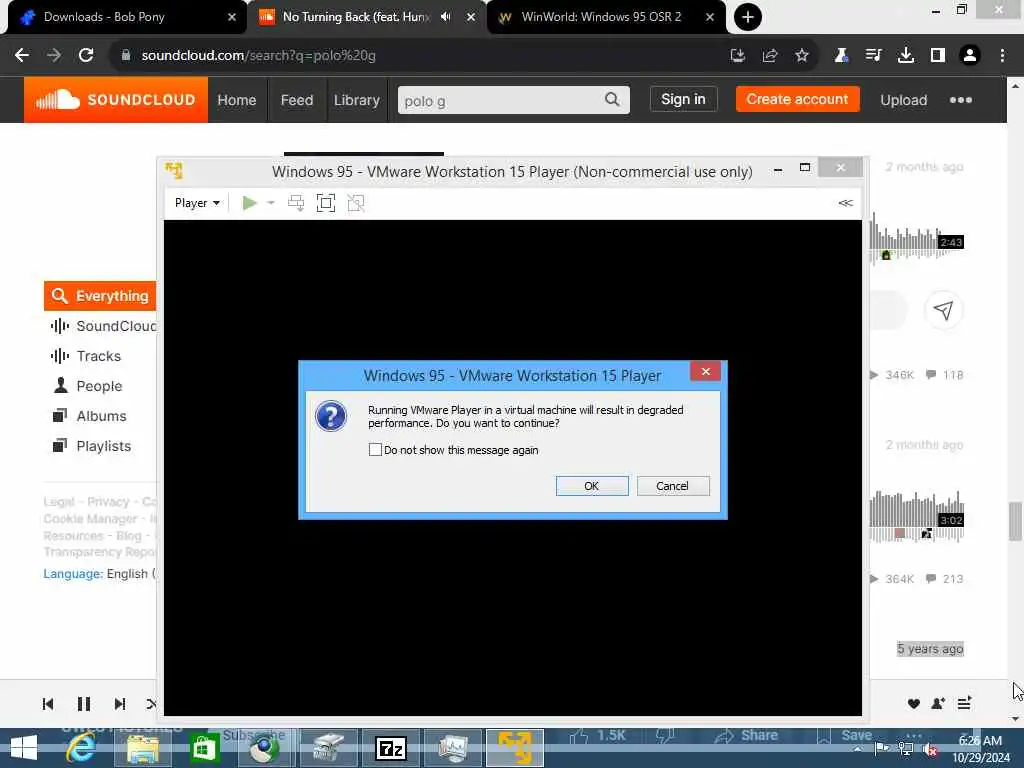1024x768 pixels.
Task: Toggle the browser side panel
Action: (938, 56)
